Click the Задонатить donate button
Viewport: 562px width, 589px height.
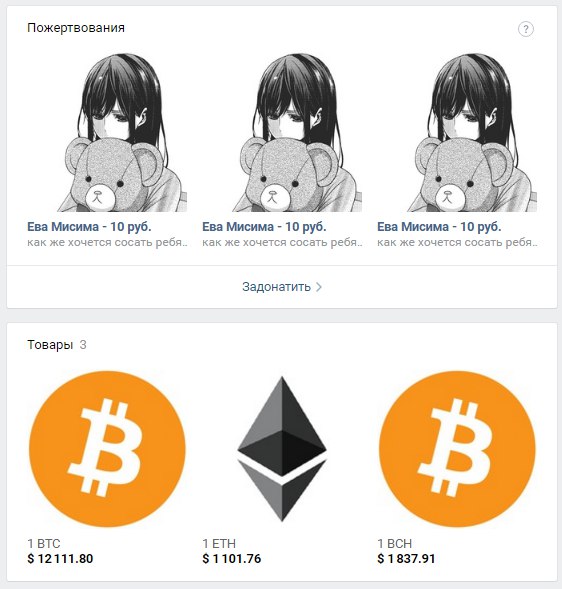[x=282, y=287]
